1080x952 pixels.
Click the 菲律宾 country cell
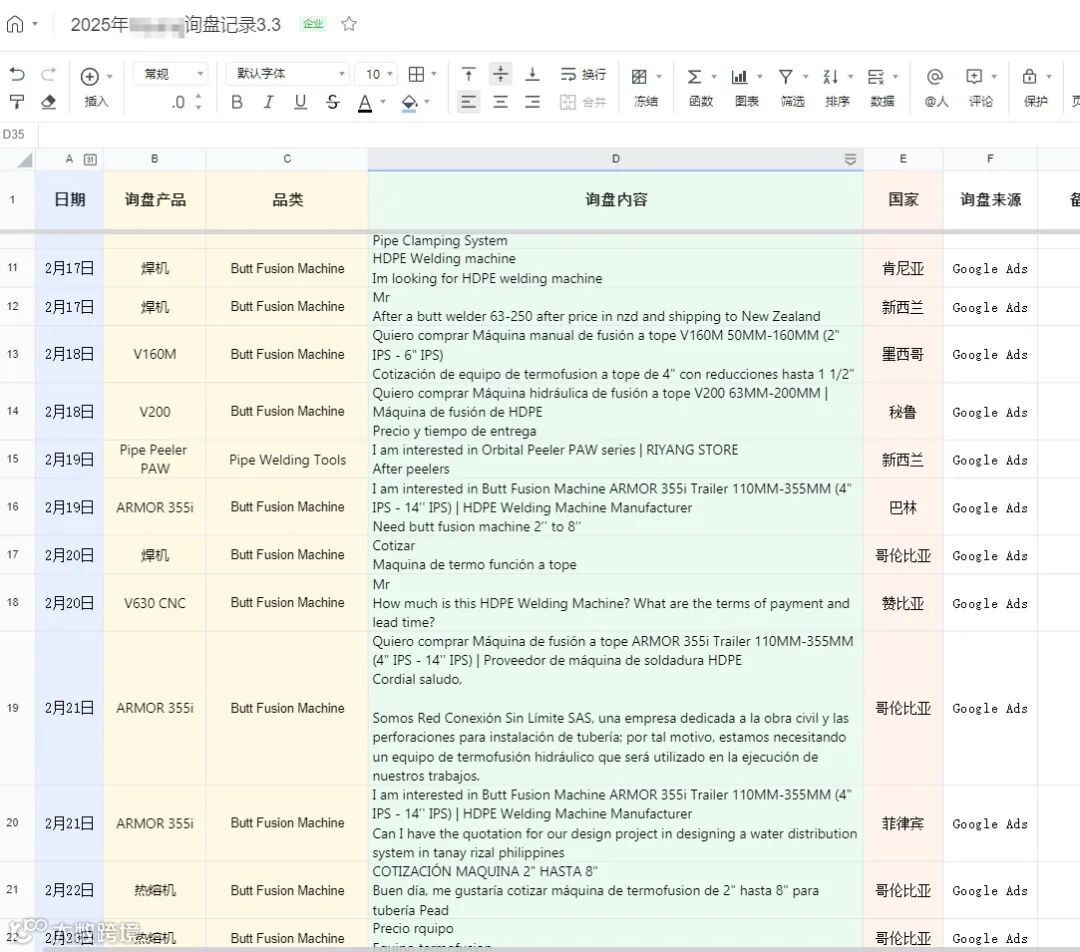click(x=903, y=823)
